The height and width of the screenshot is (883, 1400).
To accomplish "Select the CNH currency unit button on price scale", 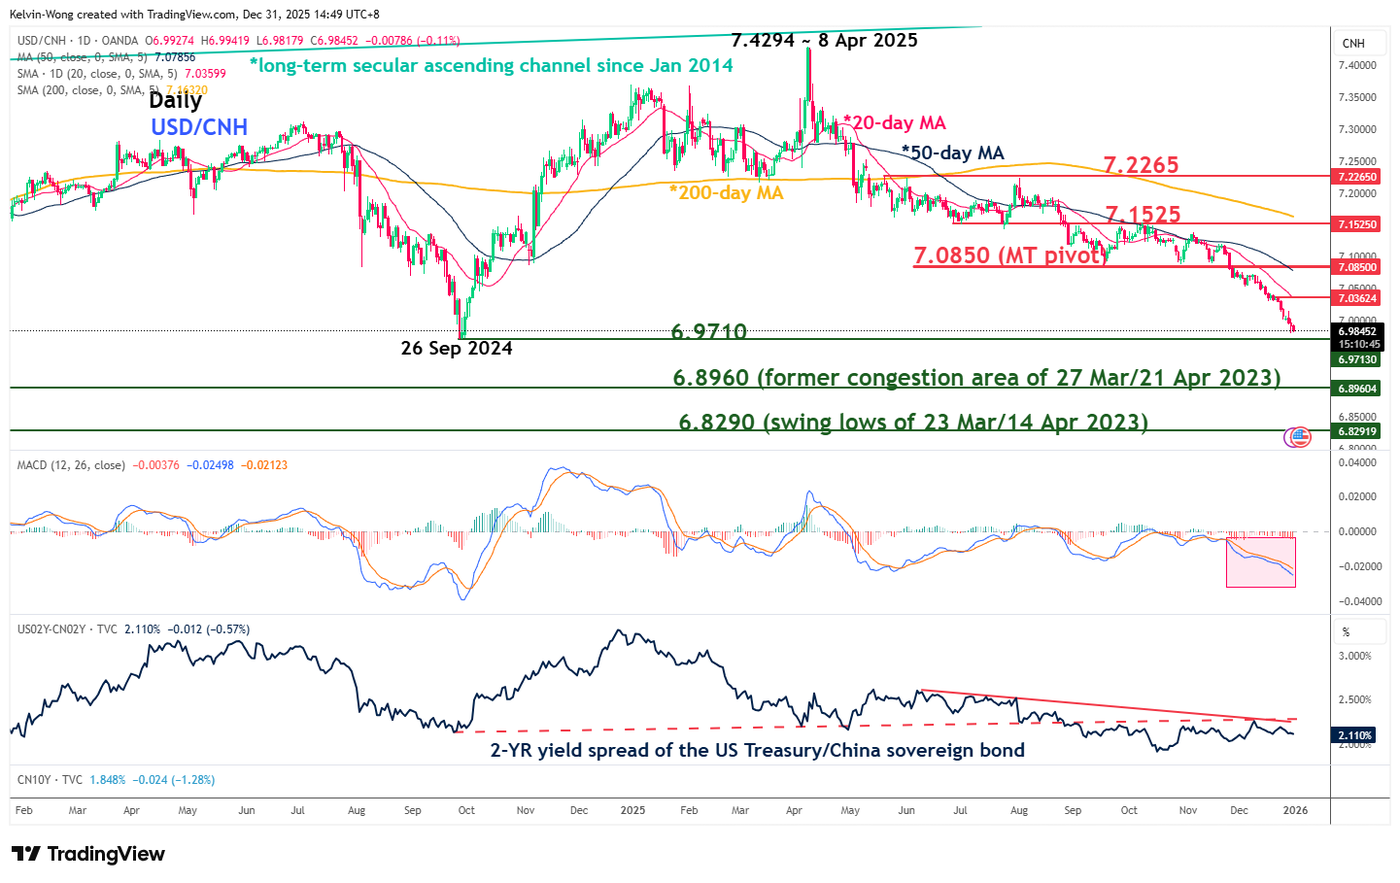I will tap(1357, 43).
